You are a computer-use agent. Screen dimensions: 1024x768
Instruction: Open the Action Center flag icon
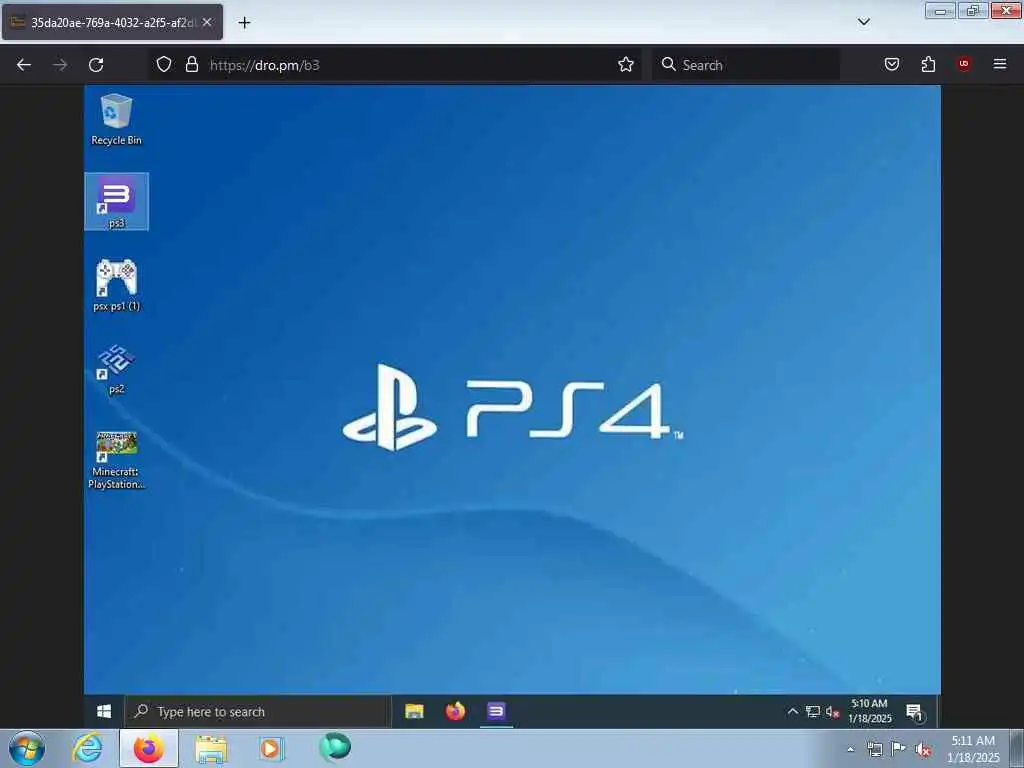pos(899,749)
